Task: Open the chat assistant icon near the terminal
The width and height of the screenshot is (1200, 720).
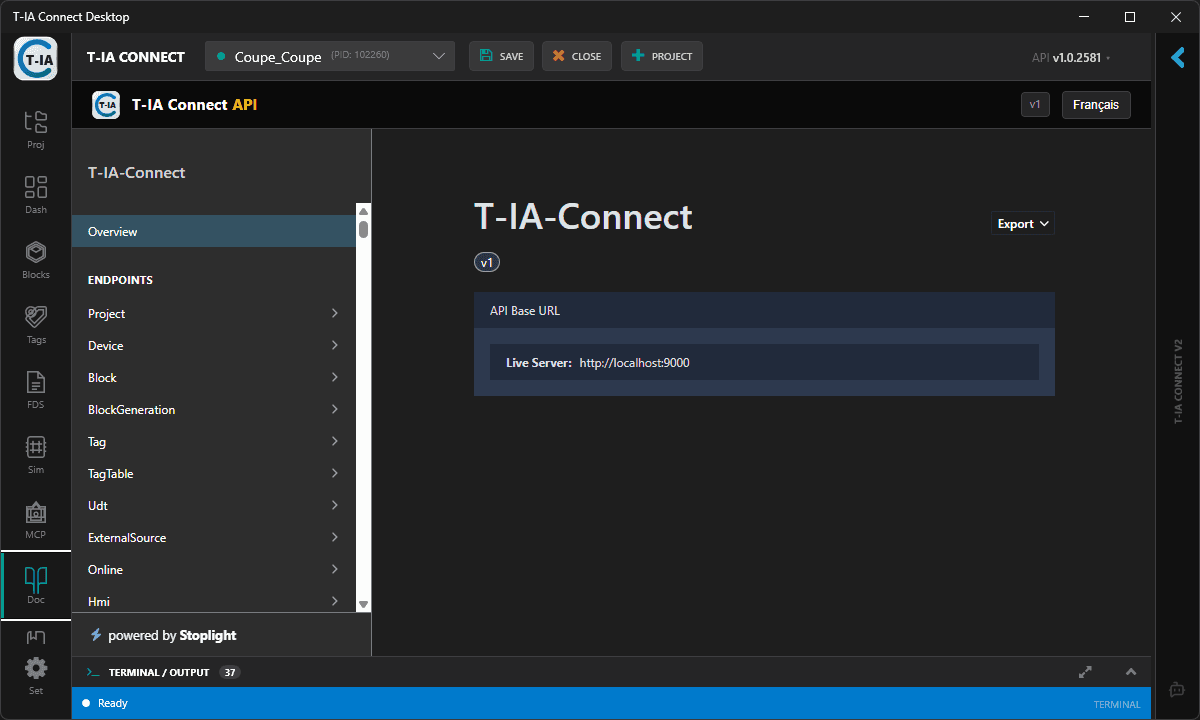Action: [x=1176, y=689]
